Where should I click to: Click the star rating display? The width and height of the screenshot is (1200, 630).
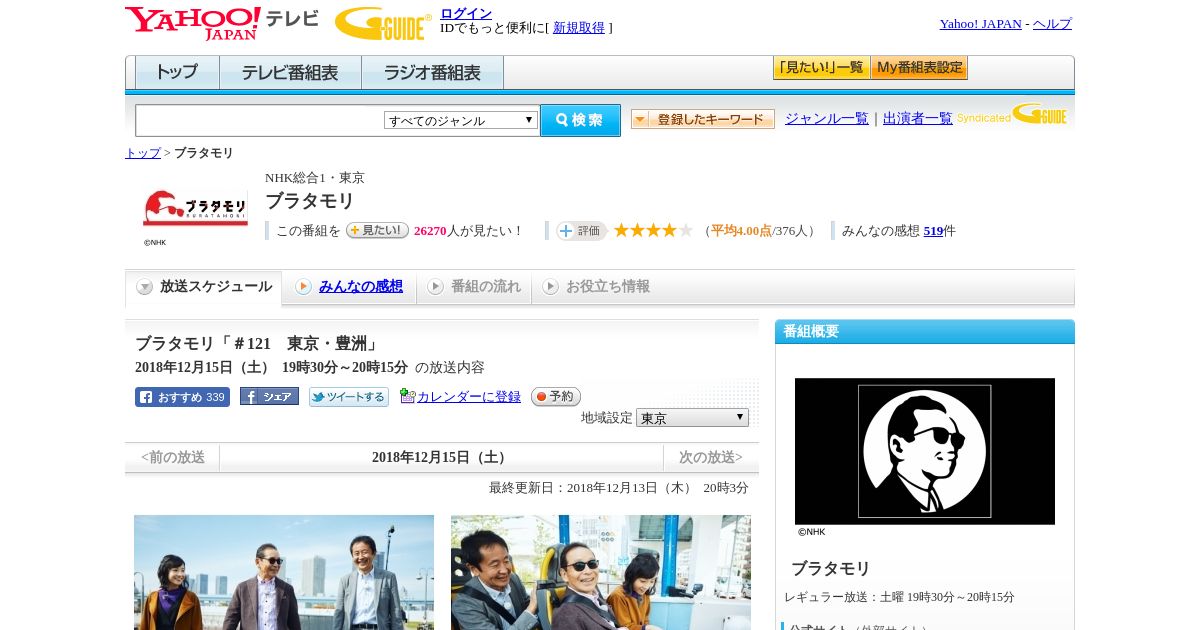[x=653, y=230]
